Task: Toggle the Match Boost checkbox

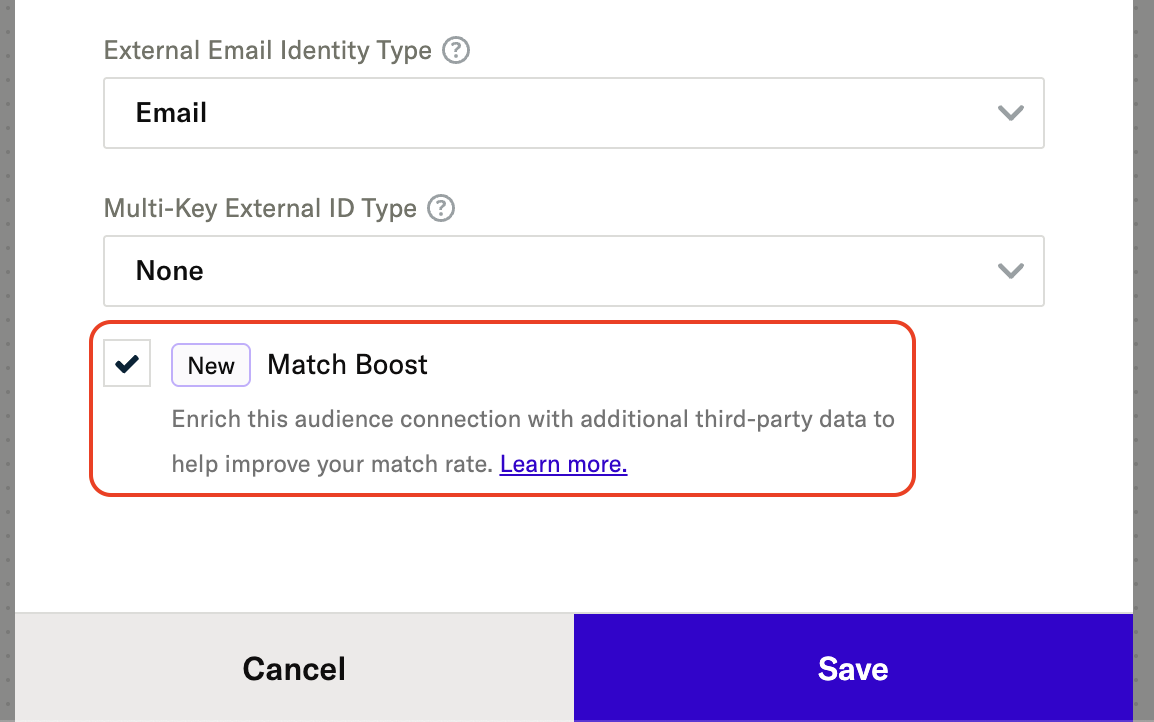Action: (x=127, y=364)
